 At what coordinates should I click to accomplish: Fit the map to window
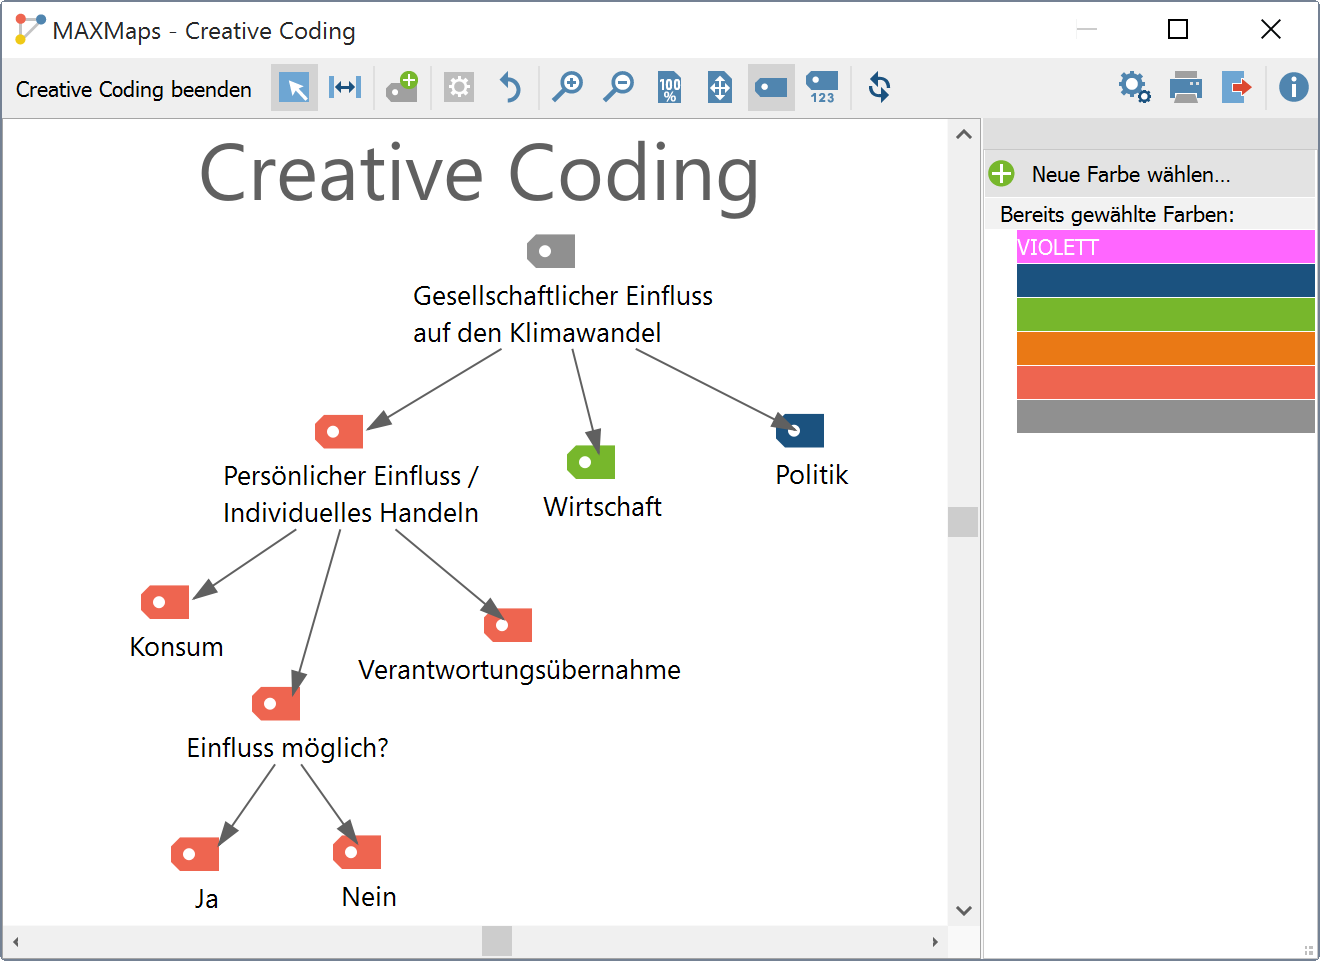720,88
